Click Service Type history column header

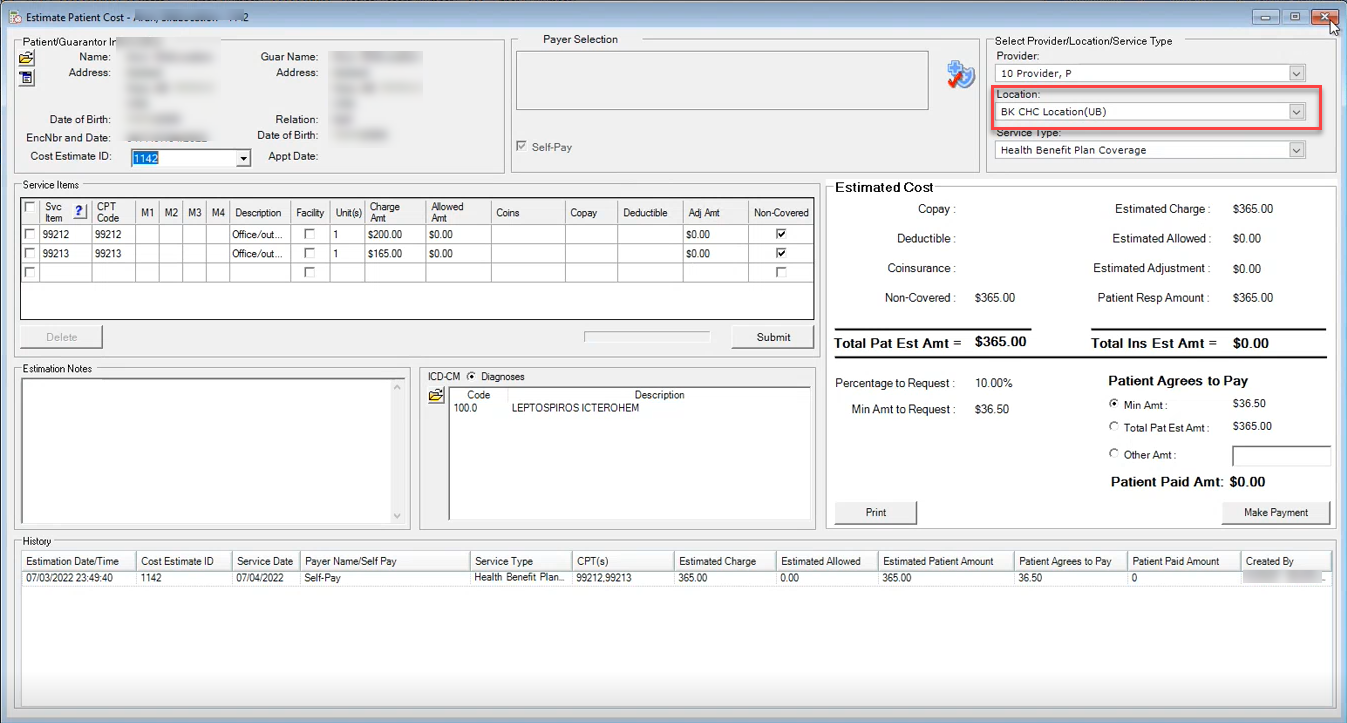pyautogui.click(x=521, y=561)
